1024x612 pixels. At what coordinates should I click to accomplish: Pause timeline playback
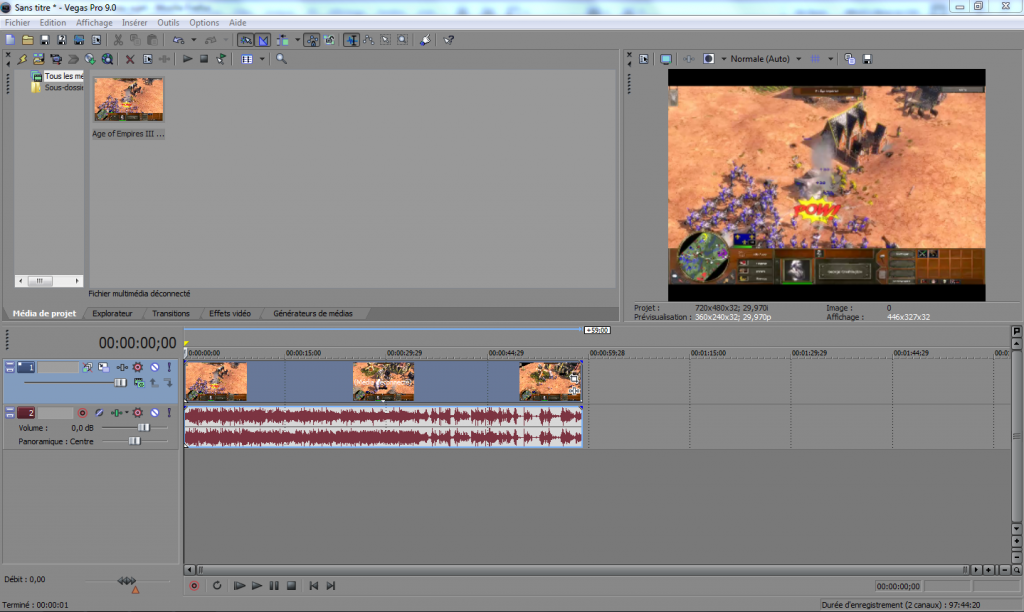click(274, 586)
